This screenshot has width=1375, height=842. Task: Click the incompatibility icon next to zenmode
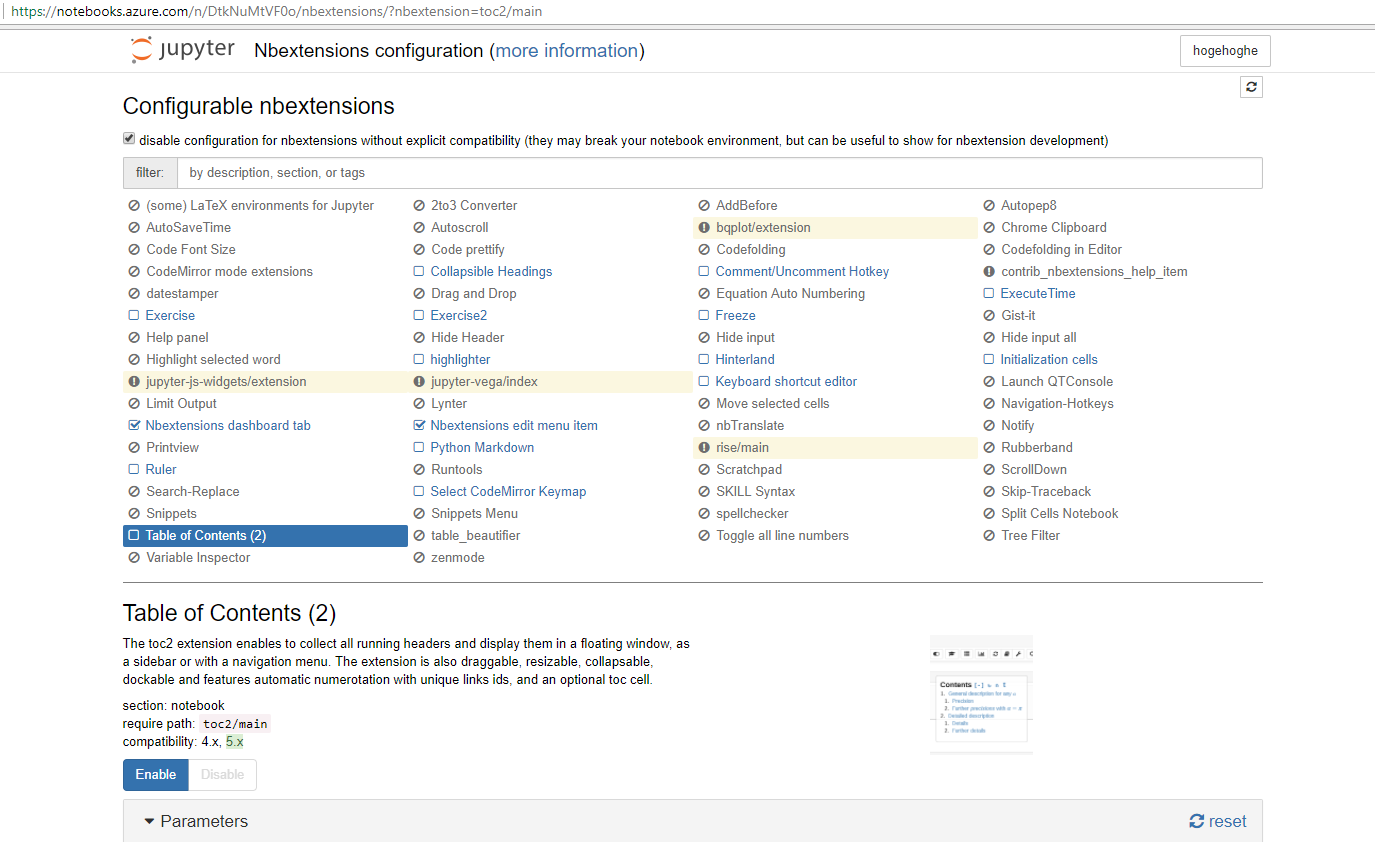(418, 557)
